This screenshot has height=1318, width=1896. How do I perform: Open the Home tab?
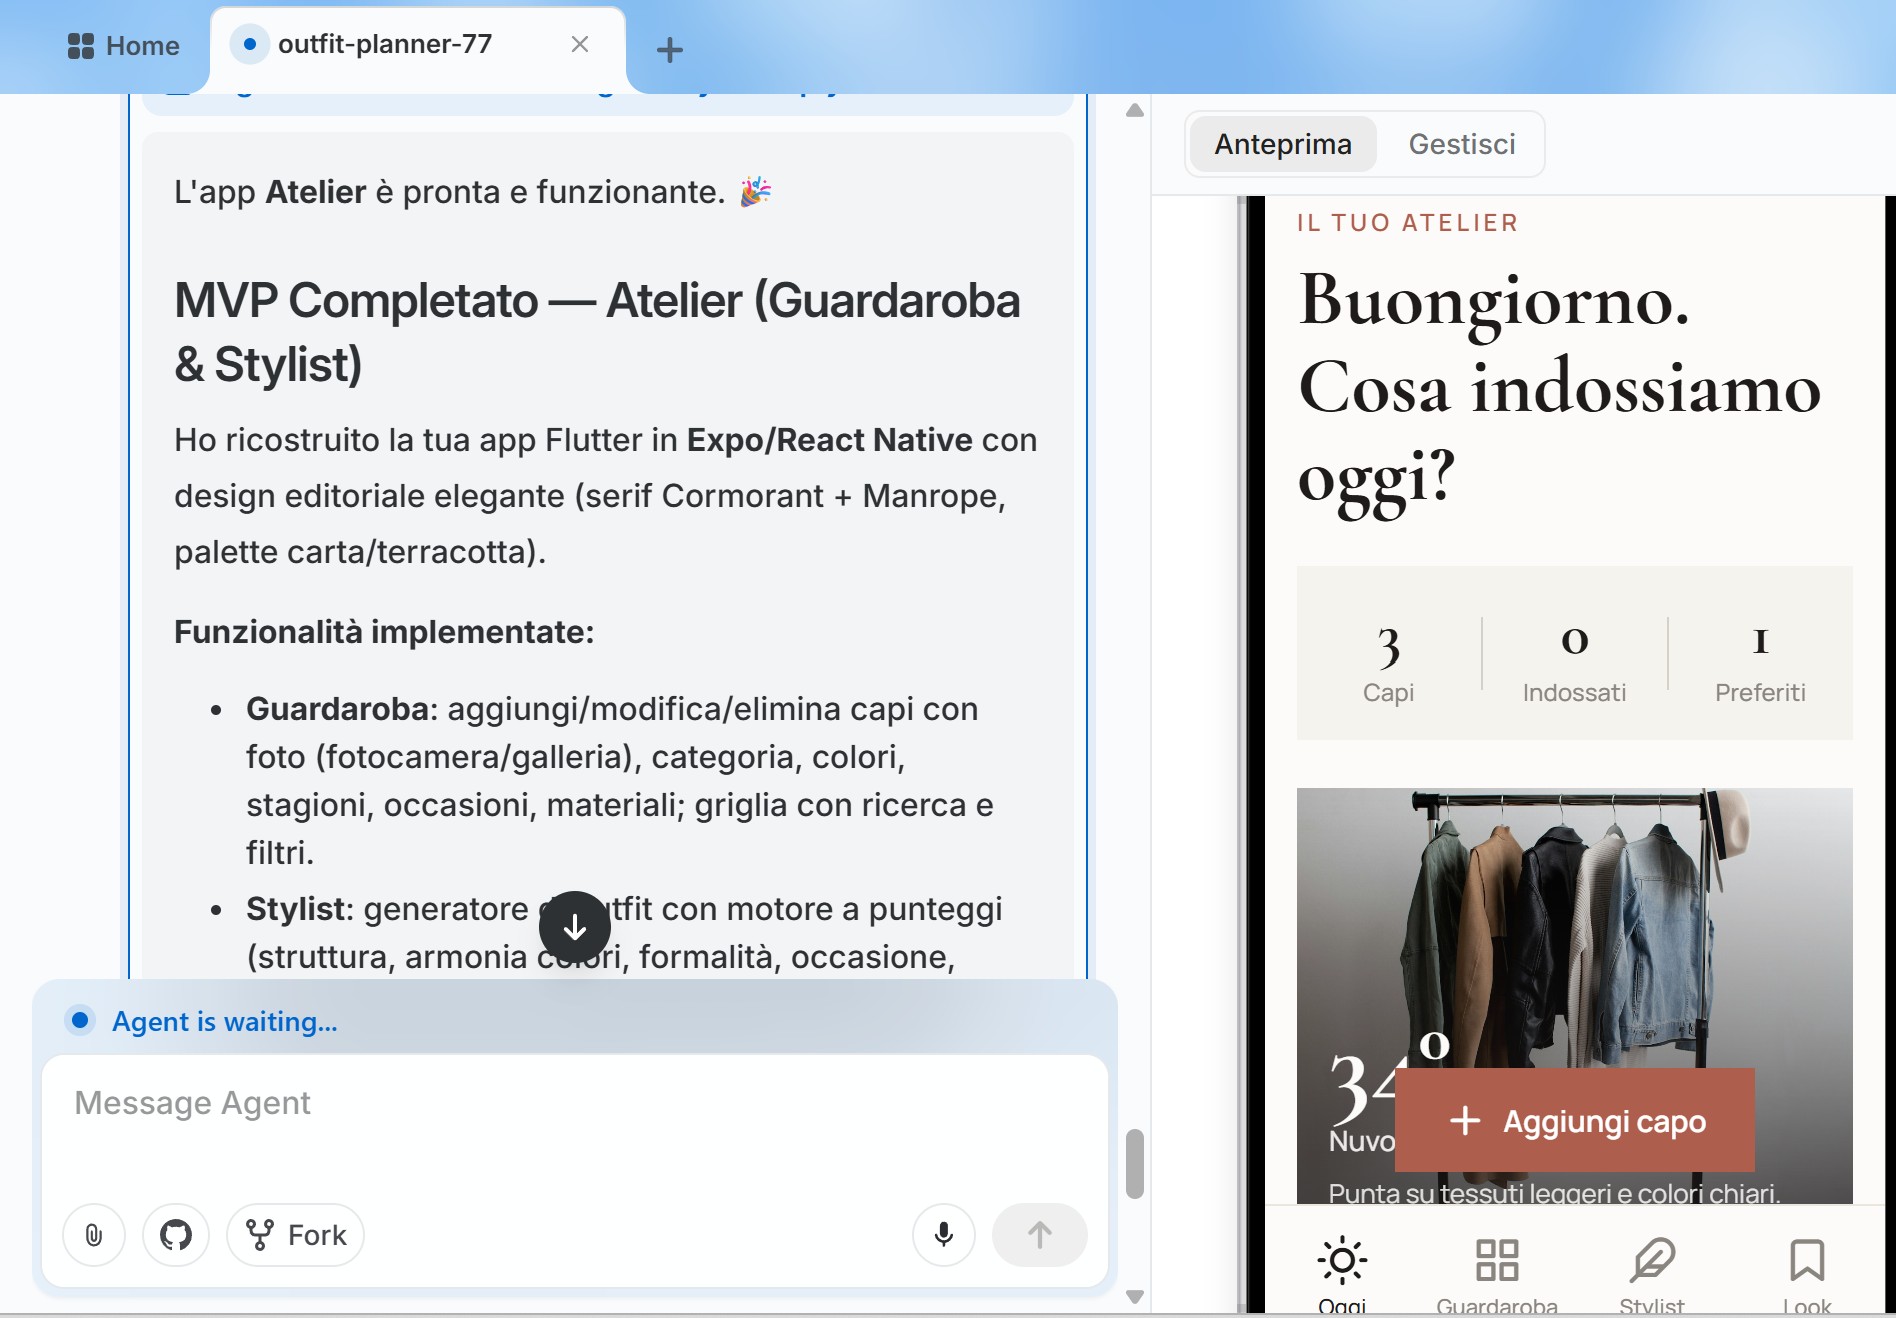(123, 46)
